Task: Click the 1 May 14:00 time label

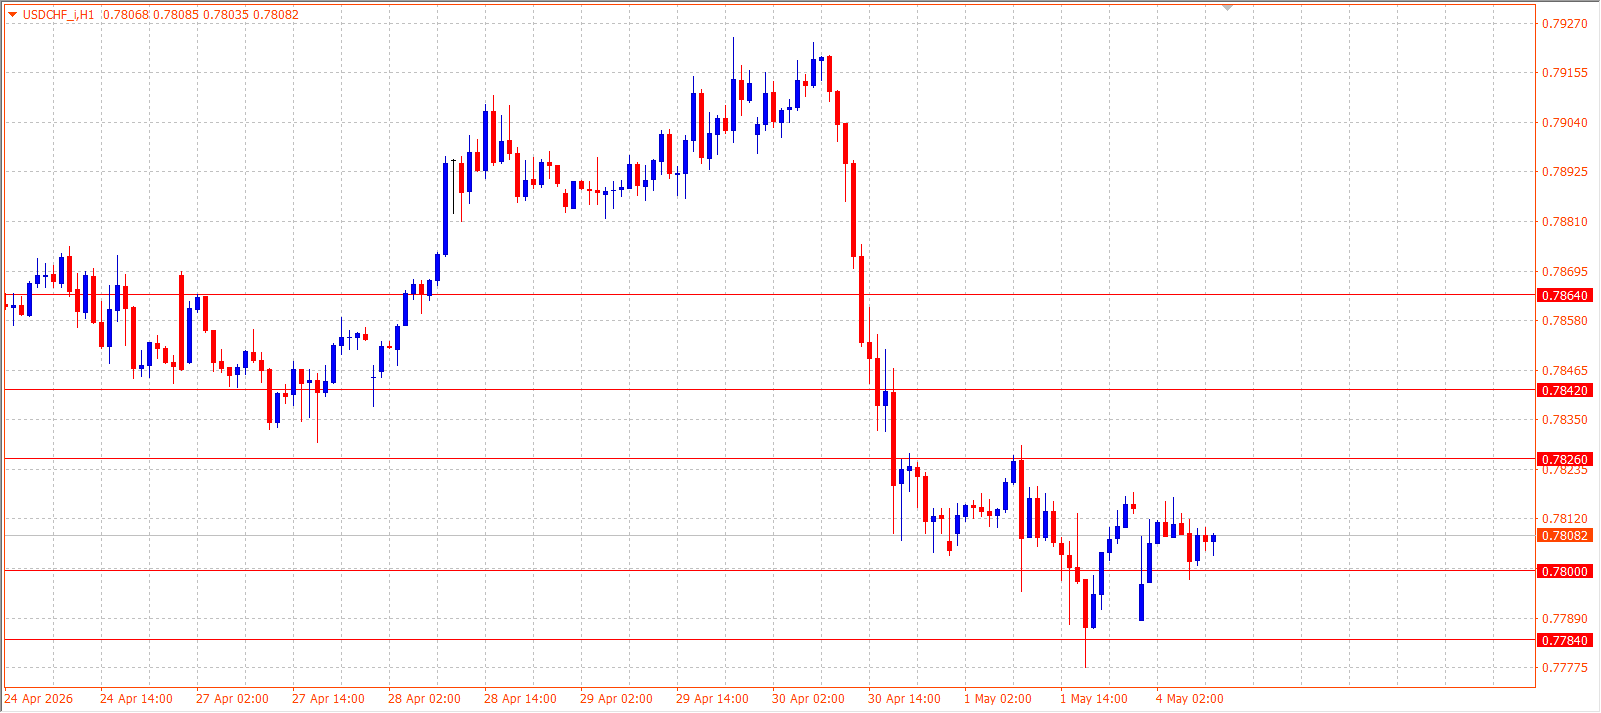Action: pos(1094,699)
